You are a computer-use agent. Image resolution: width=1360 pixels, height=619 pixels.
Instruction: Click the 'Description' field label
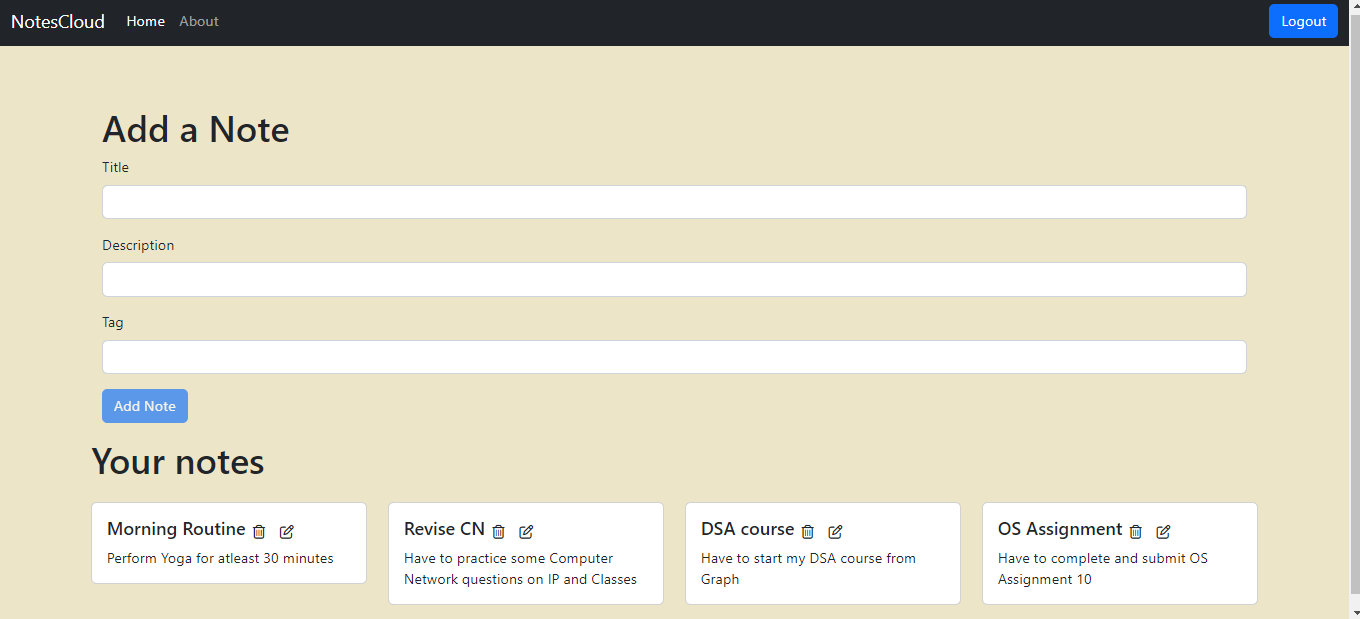[138, 245]
